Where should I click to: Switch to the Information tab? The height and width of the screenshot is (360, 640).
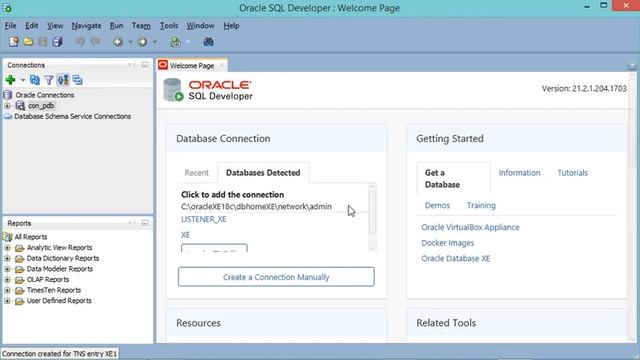click(519, 173)
